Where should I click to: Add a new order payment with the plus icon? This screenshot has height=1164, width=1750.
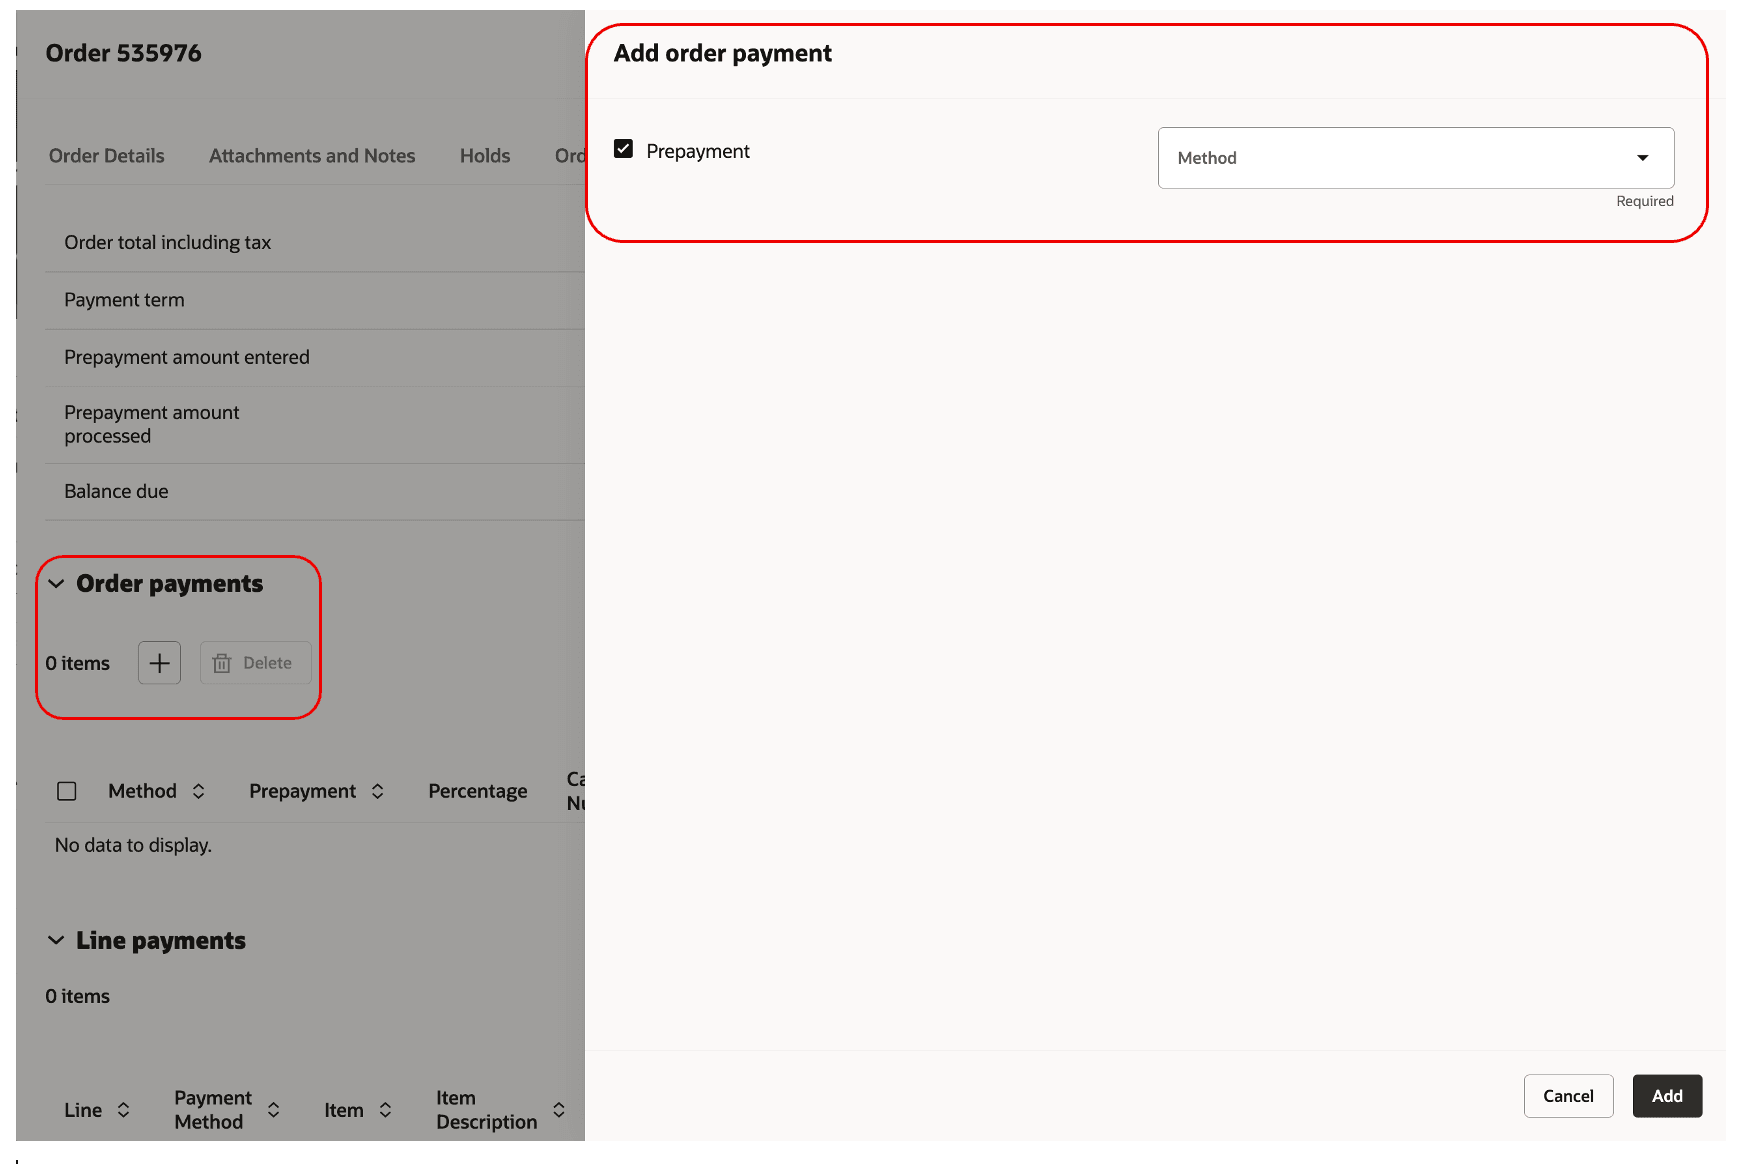click(158, 662)
